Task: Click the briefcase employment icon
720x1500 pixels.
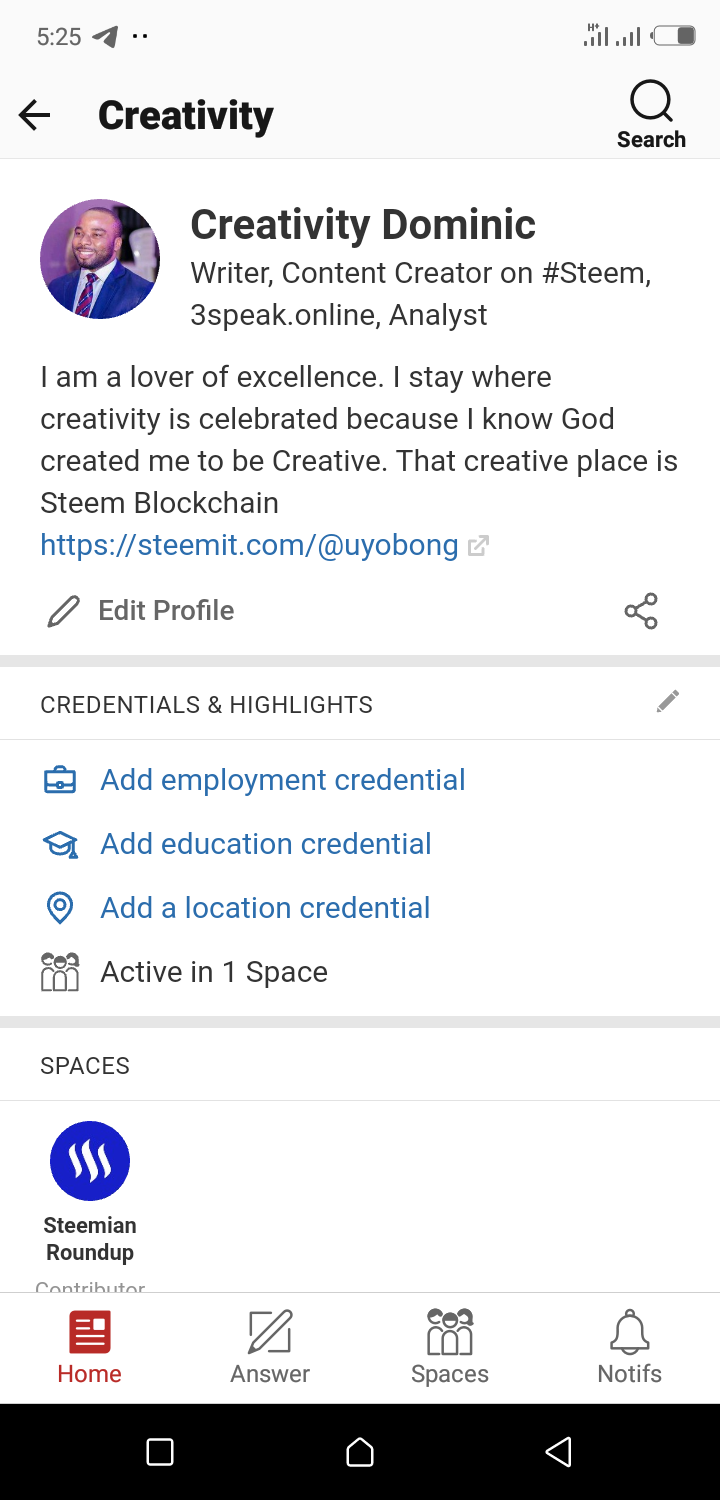Action: [x=60, y=780]
